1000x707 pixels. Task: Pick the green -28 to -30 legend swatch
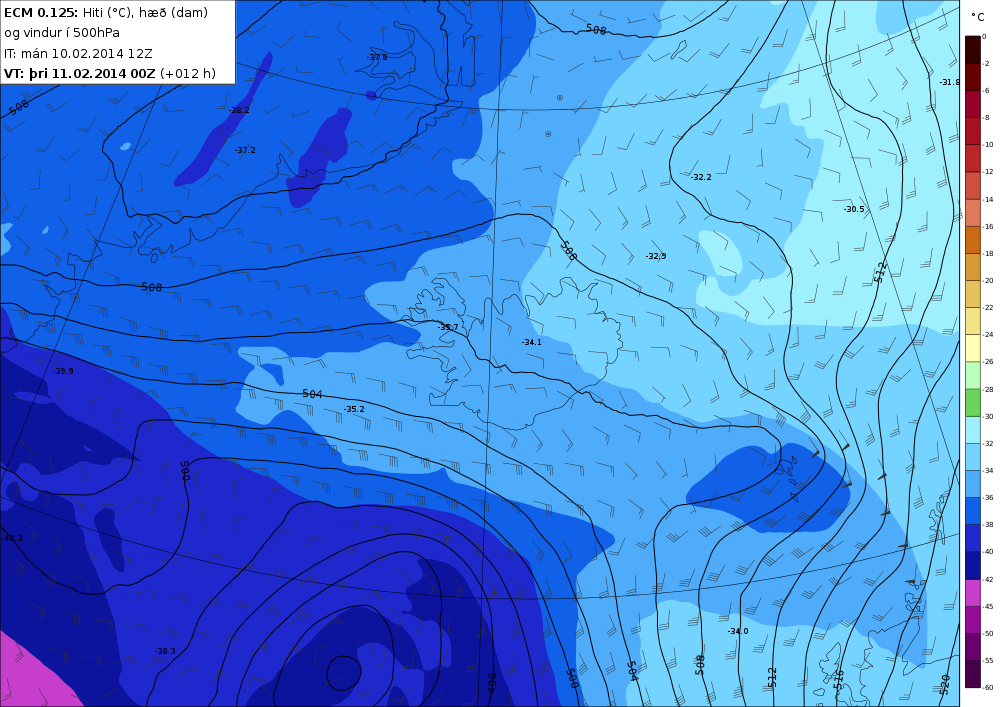(x=973, y=402)
